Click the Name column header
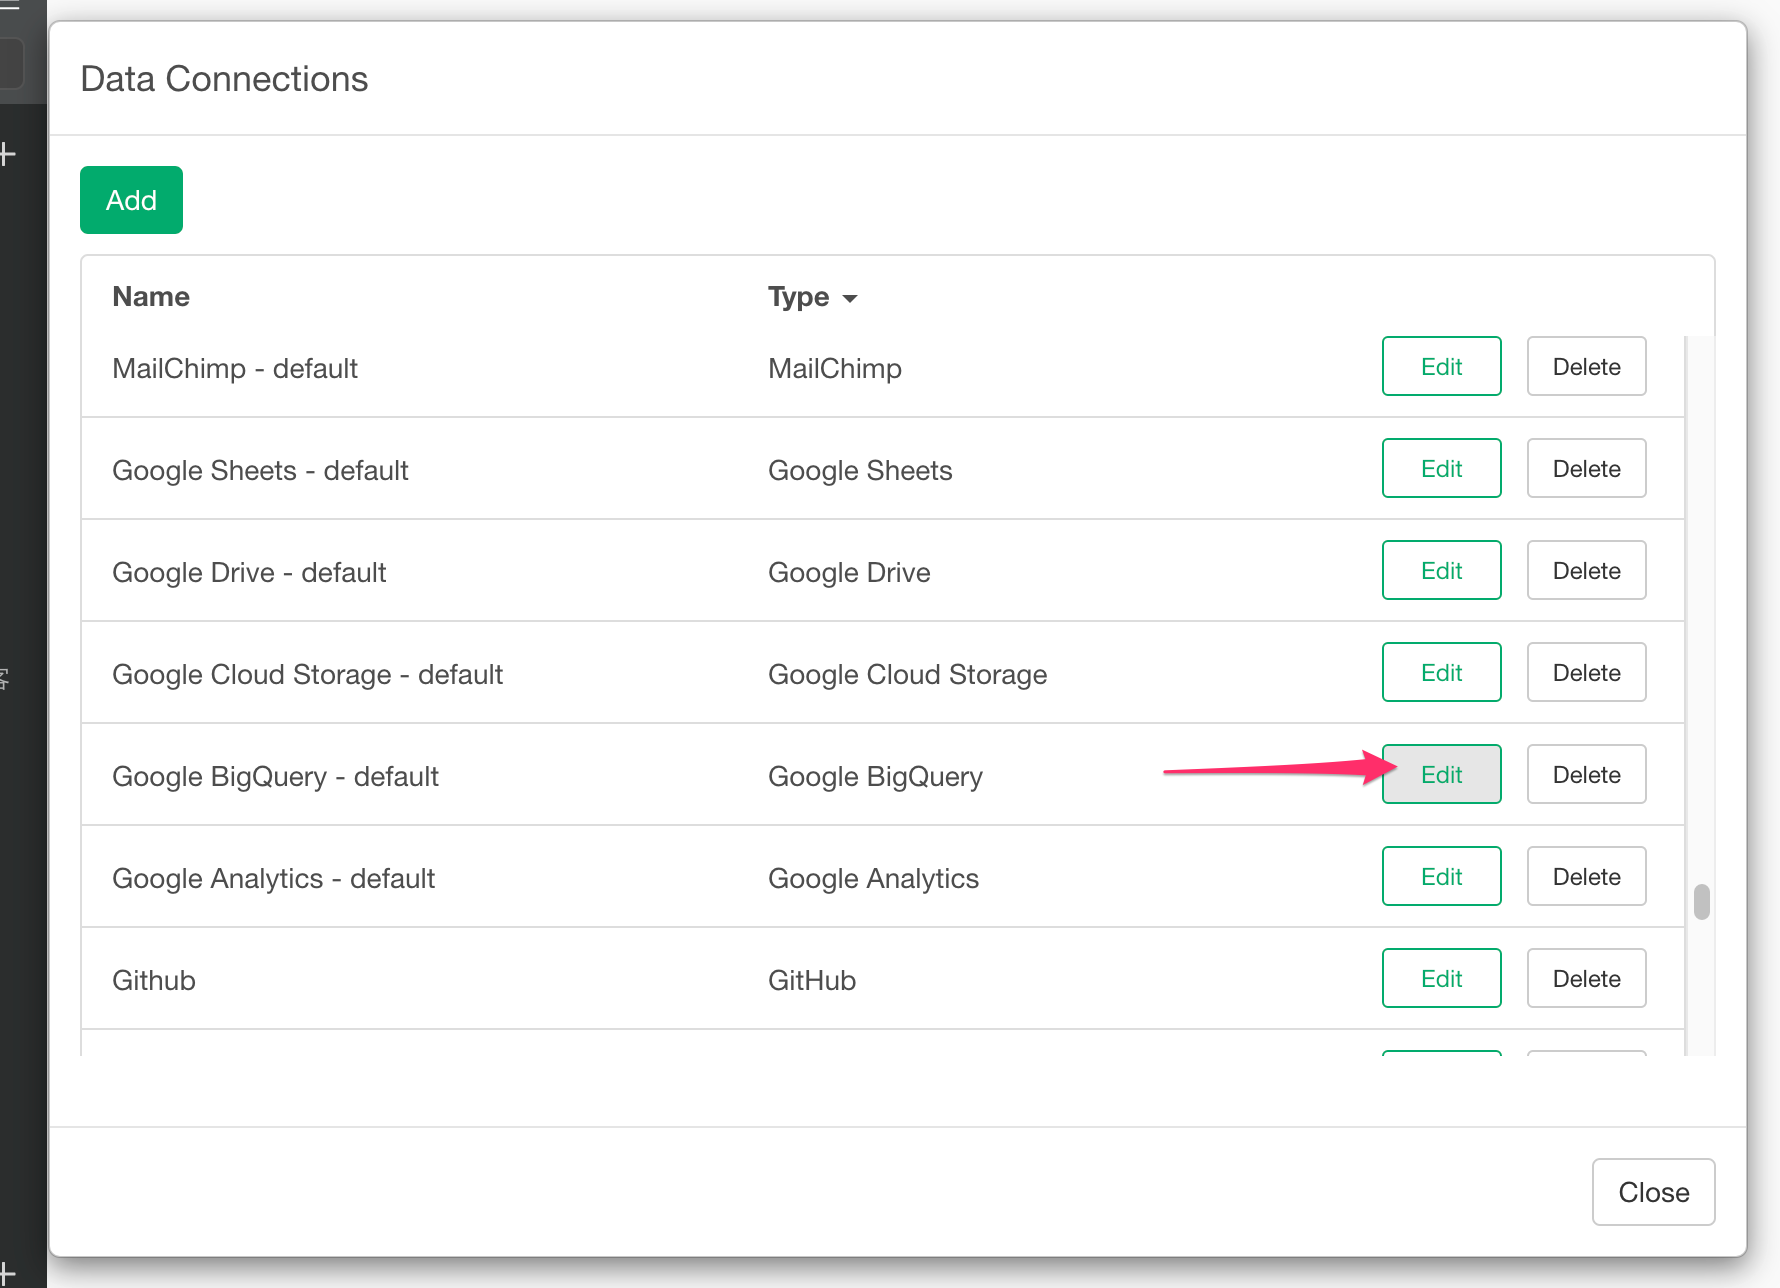The height and width of the screenshot is (1288, 1780). [151, 297]
